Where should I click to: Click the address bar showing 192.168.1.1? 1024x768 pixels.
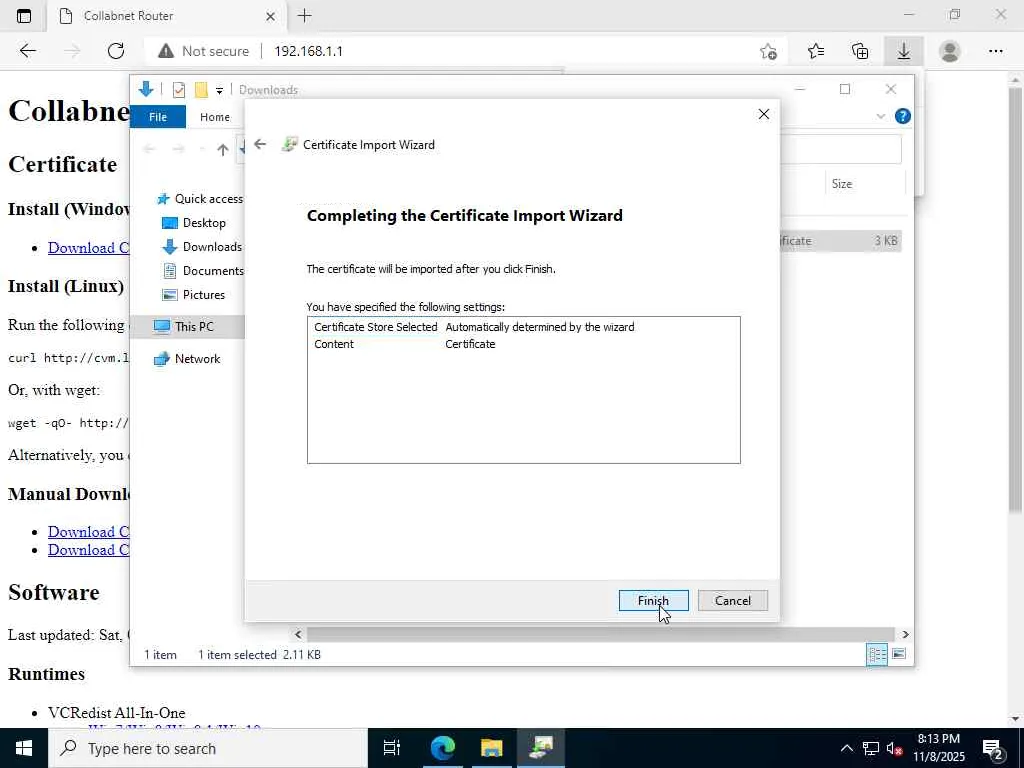[308, 51]
